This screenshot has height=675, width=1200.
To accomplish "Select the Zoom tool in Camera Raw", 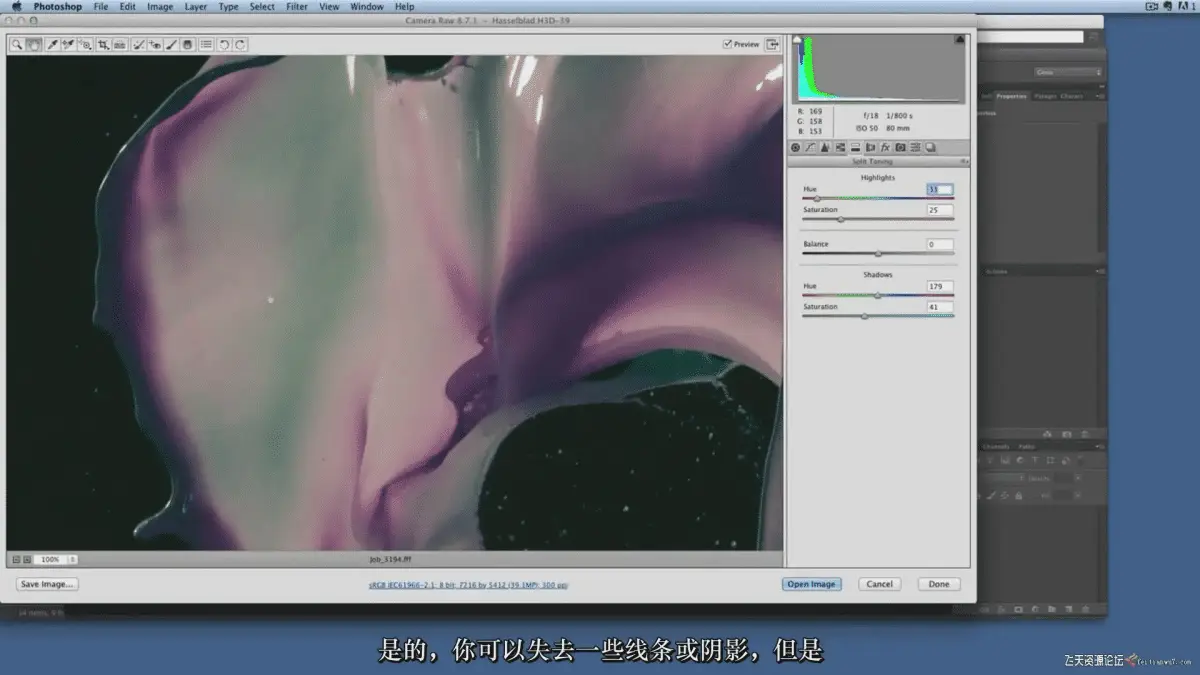I will click(17, 45).
